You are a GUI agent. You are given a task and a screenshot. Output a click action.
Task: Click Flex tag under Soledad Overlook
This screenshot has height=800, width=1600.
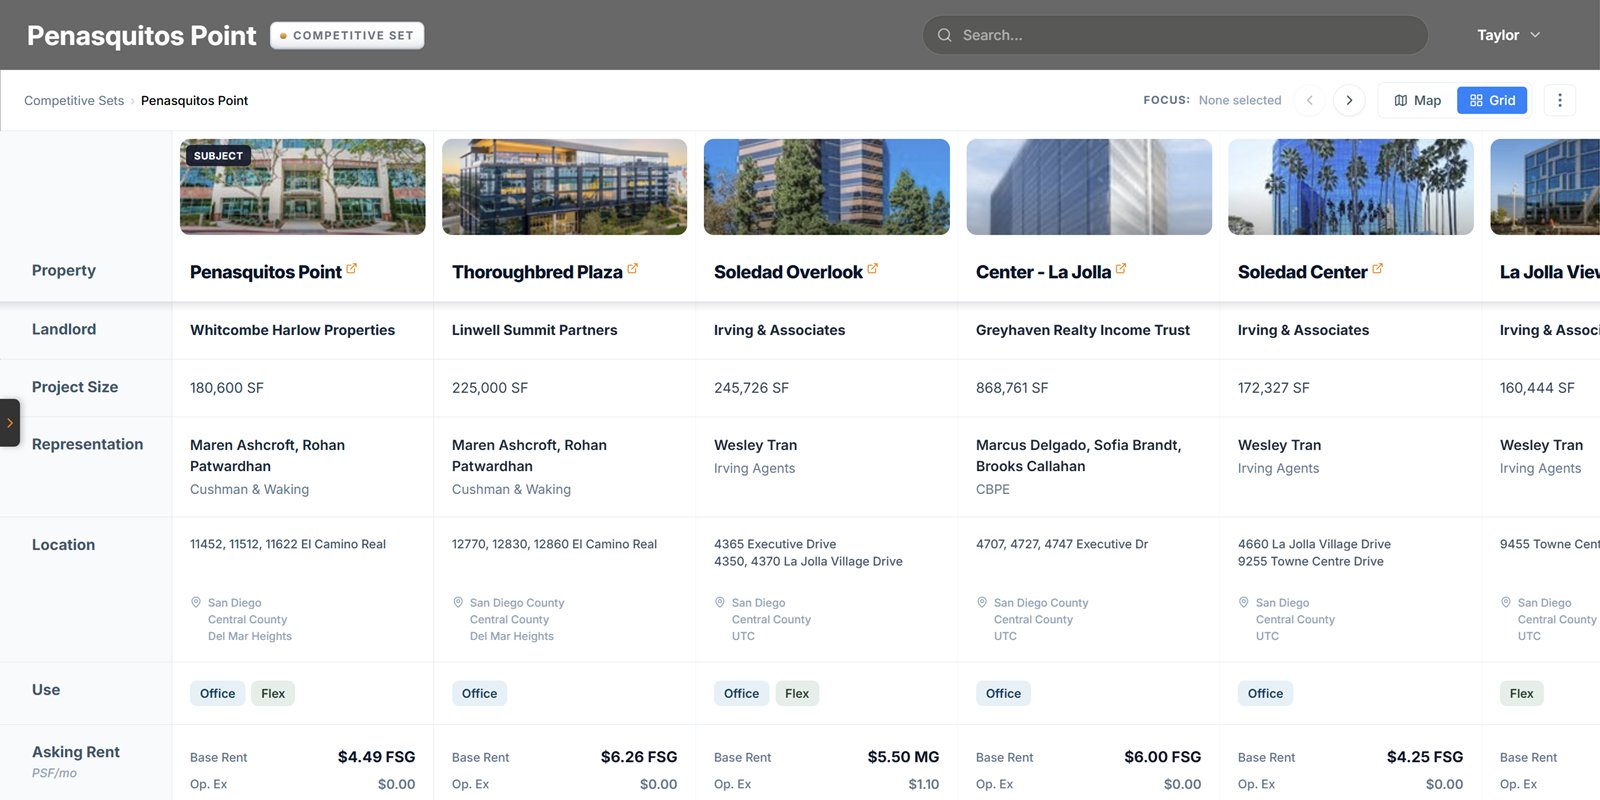(797, 693)
